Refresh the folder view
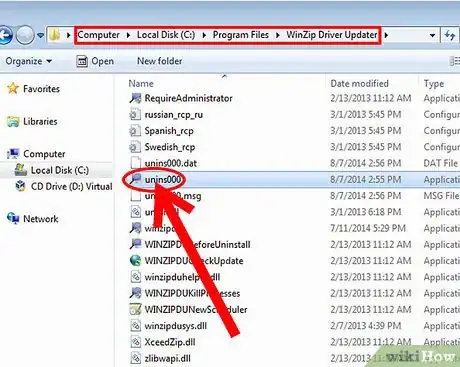 point(450,35)
